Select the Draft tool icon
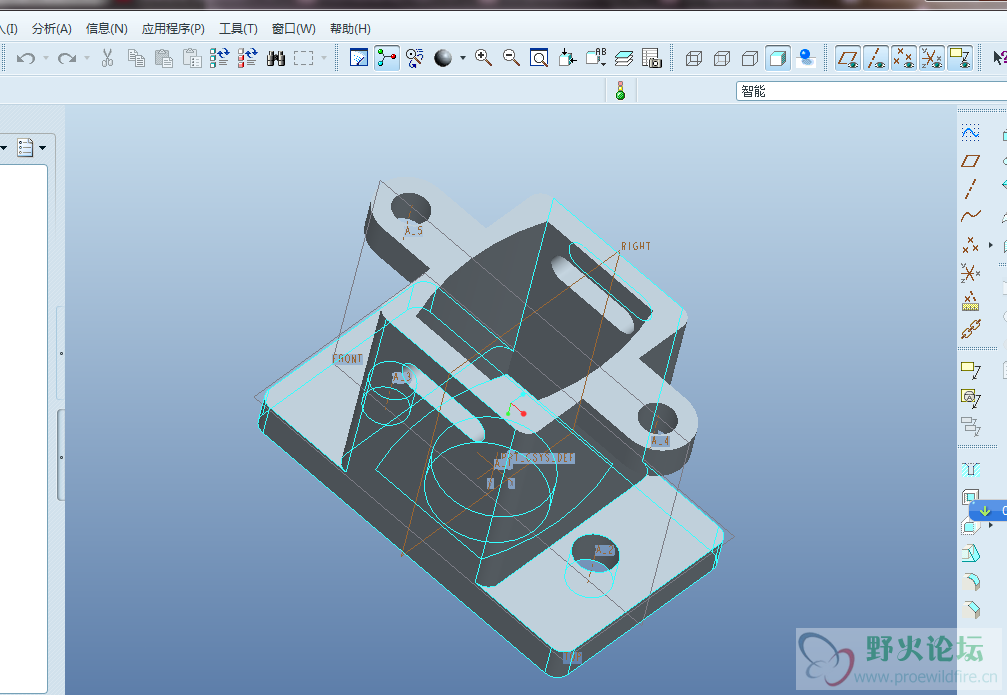This screenshot has width=1007, height=695. [970, 553]
